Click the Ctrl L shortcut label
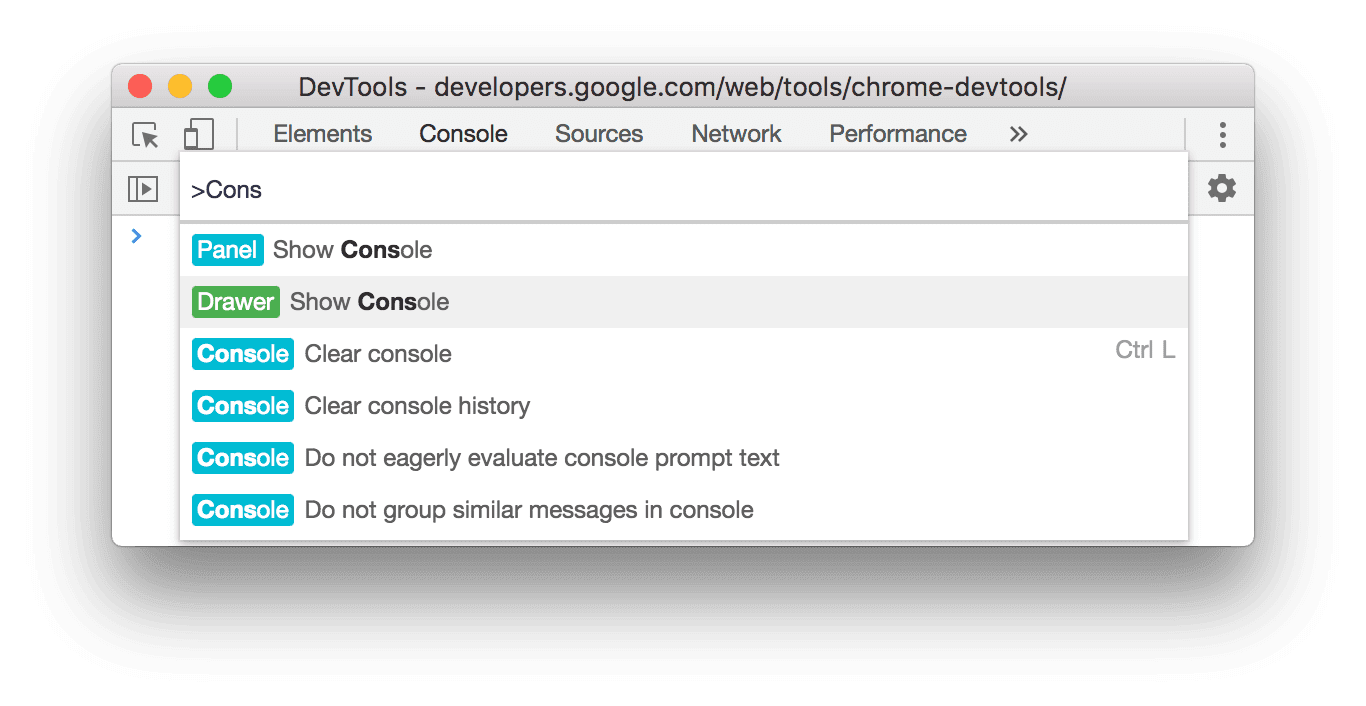This screenshot has width=1366, height=706. coord(1144,350)
